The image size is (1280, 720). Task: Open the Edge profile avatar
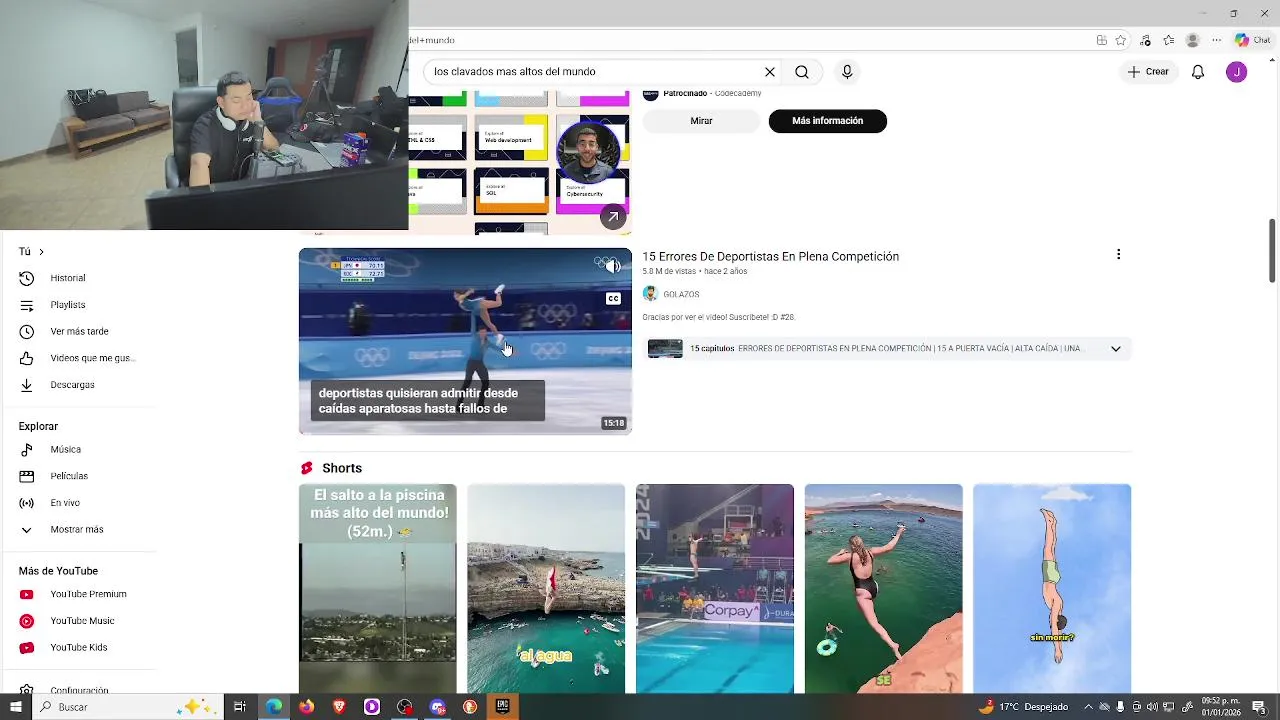click(x=1192, y=40)
